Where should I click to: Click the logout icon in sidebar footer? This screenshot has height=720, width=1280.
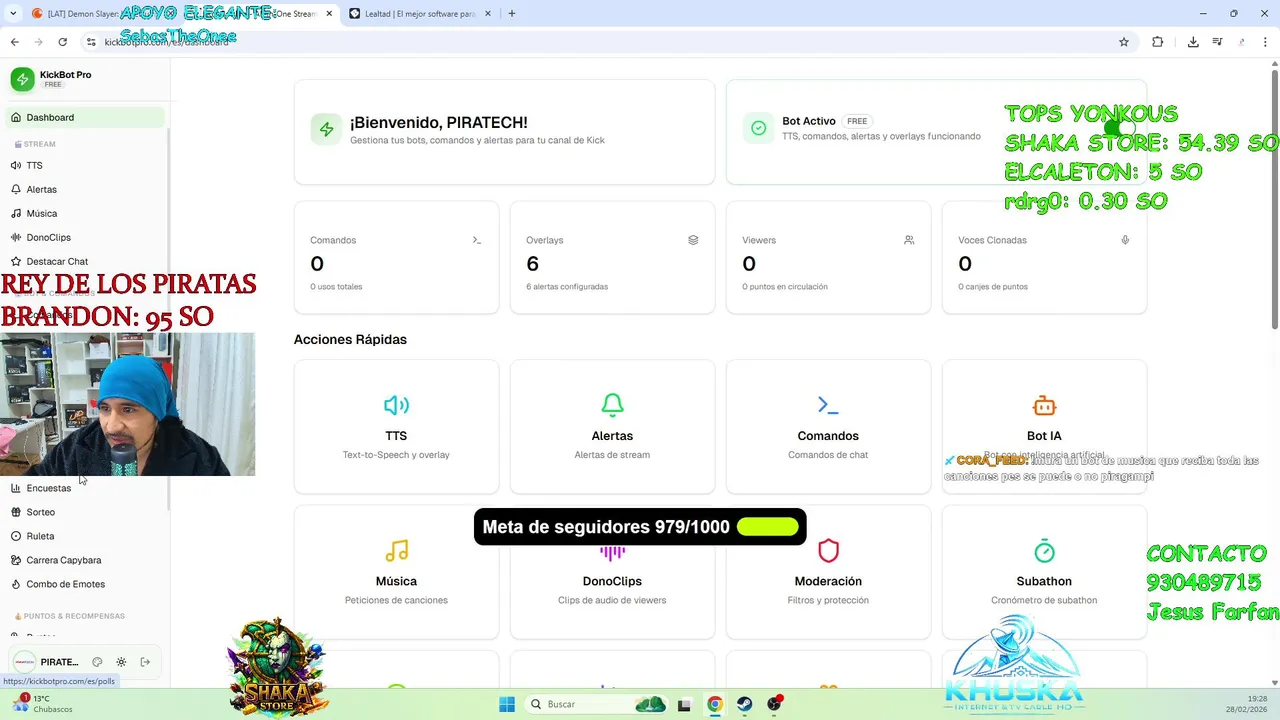(x=145, y=662)
